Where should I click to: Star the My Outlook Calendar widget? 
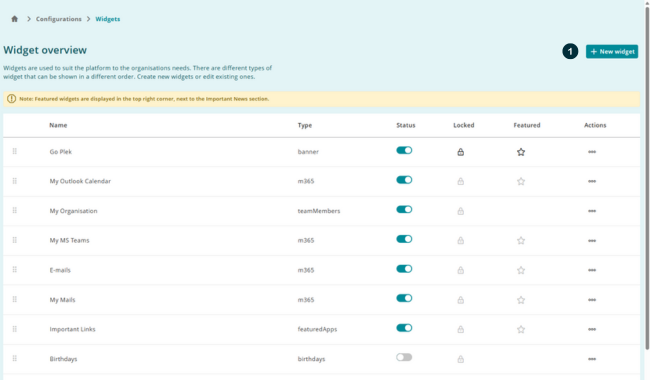pyautogui.click(x=521, y=182)
